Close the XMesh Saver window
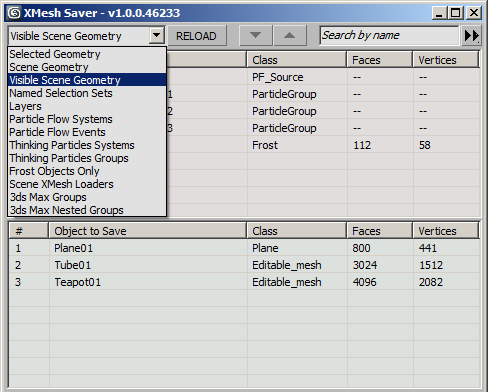Viewport: 488px width, 392px height. point(474,13)
